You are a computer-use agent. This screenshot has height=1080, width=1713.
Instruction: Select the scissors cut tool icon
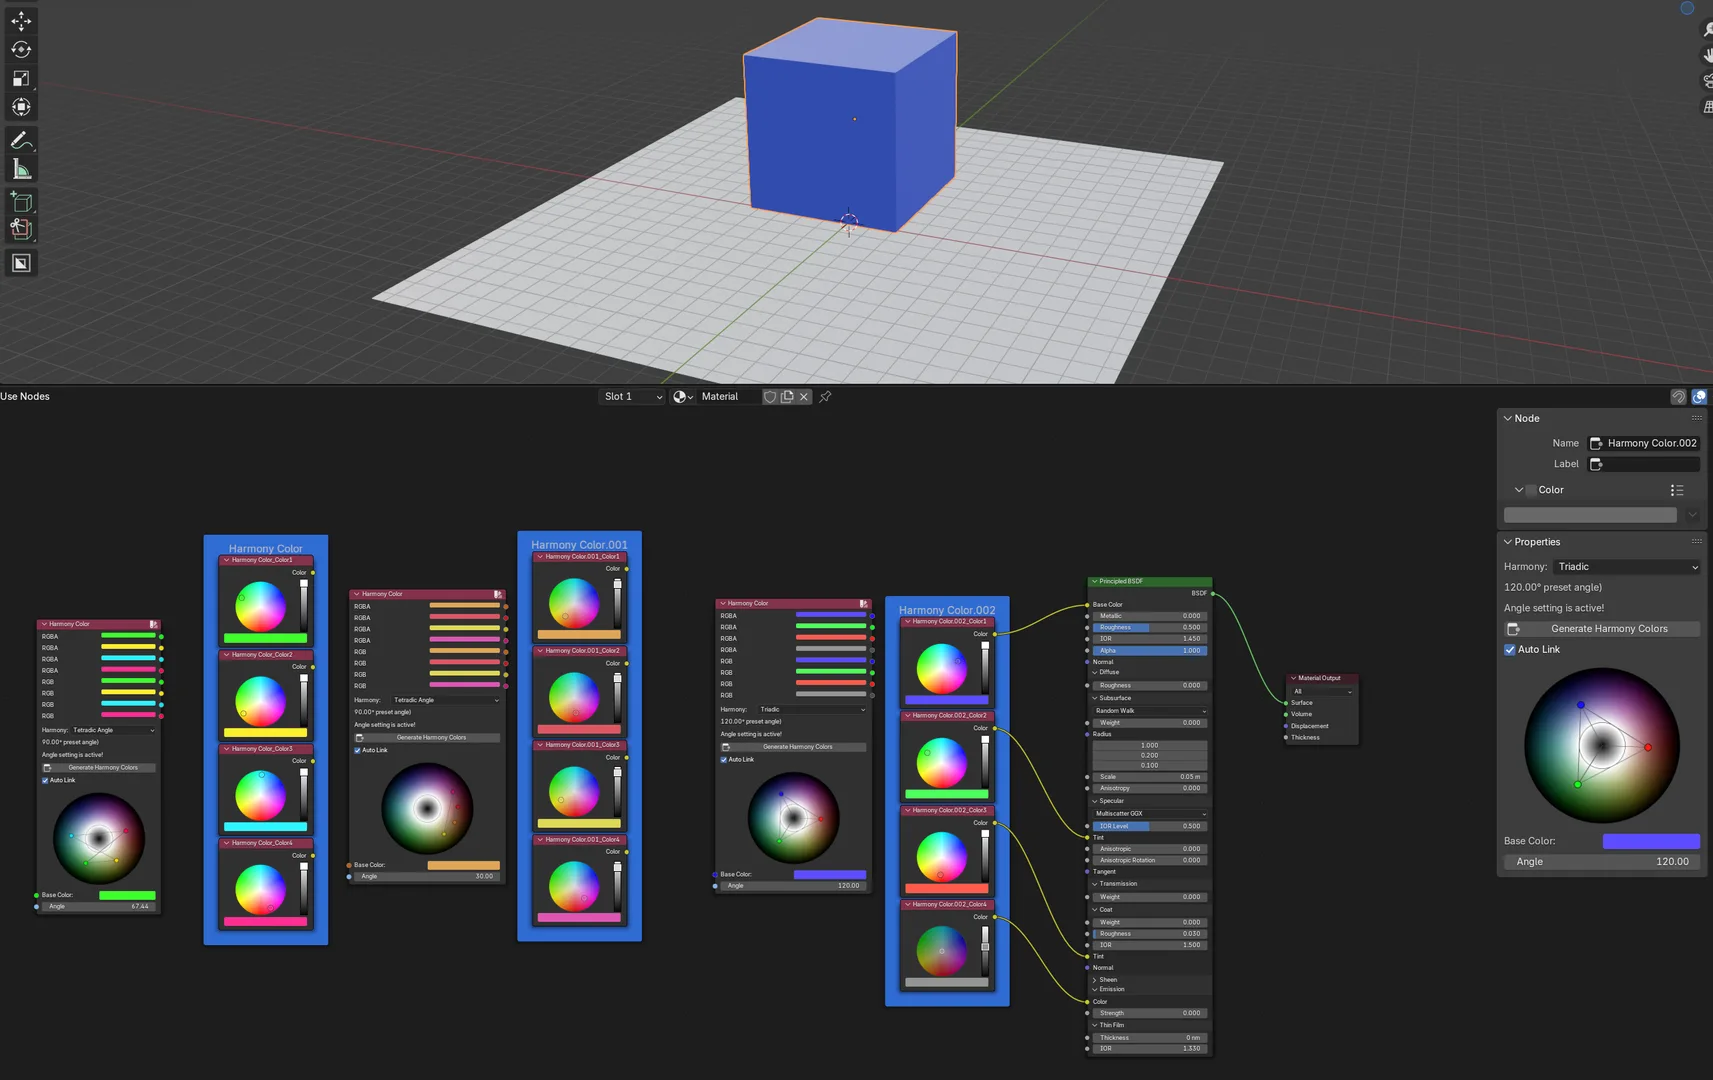[21, 230]
